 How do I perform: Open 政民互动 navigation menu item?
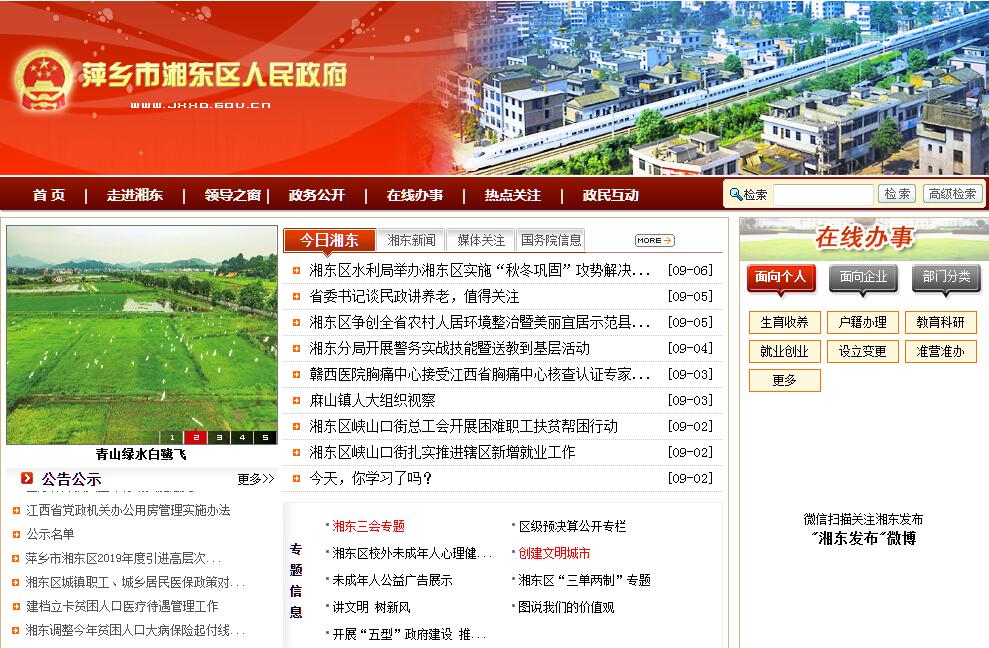pyautogui.click(x=611, y=195)
